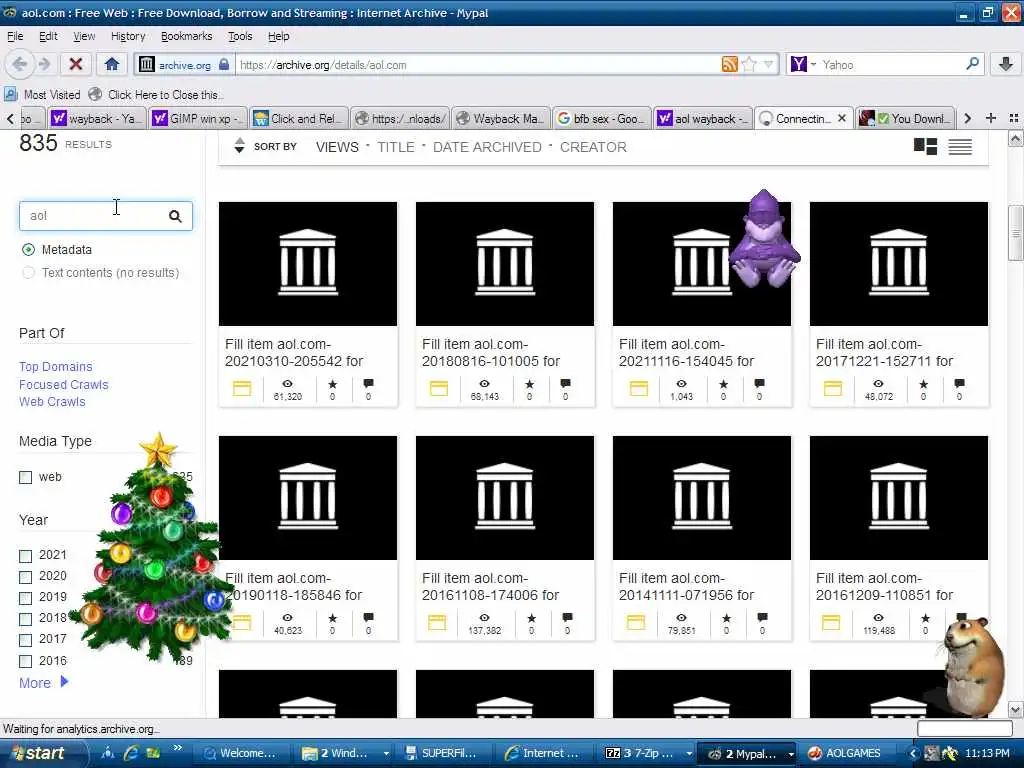Image resolution: width=1024 pixels, height=768 pixels.
Task: Open the Downloads arrow button
Action: (x=1006, y=64)
